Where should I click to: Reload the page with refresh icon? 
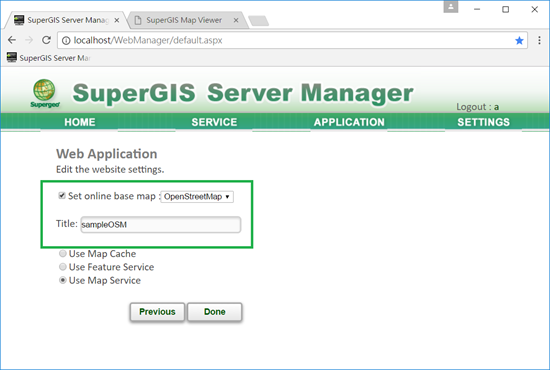point(46,40)
